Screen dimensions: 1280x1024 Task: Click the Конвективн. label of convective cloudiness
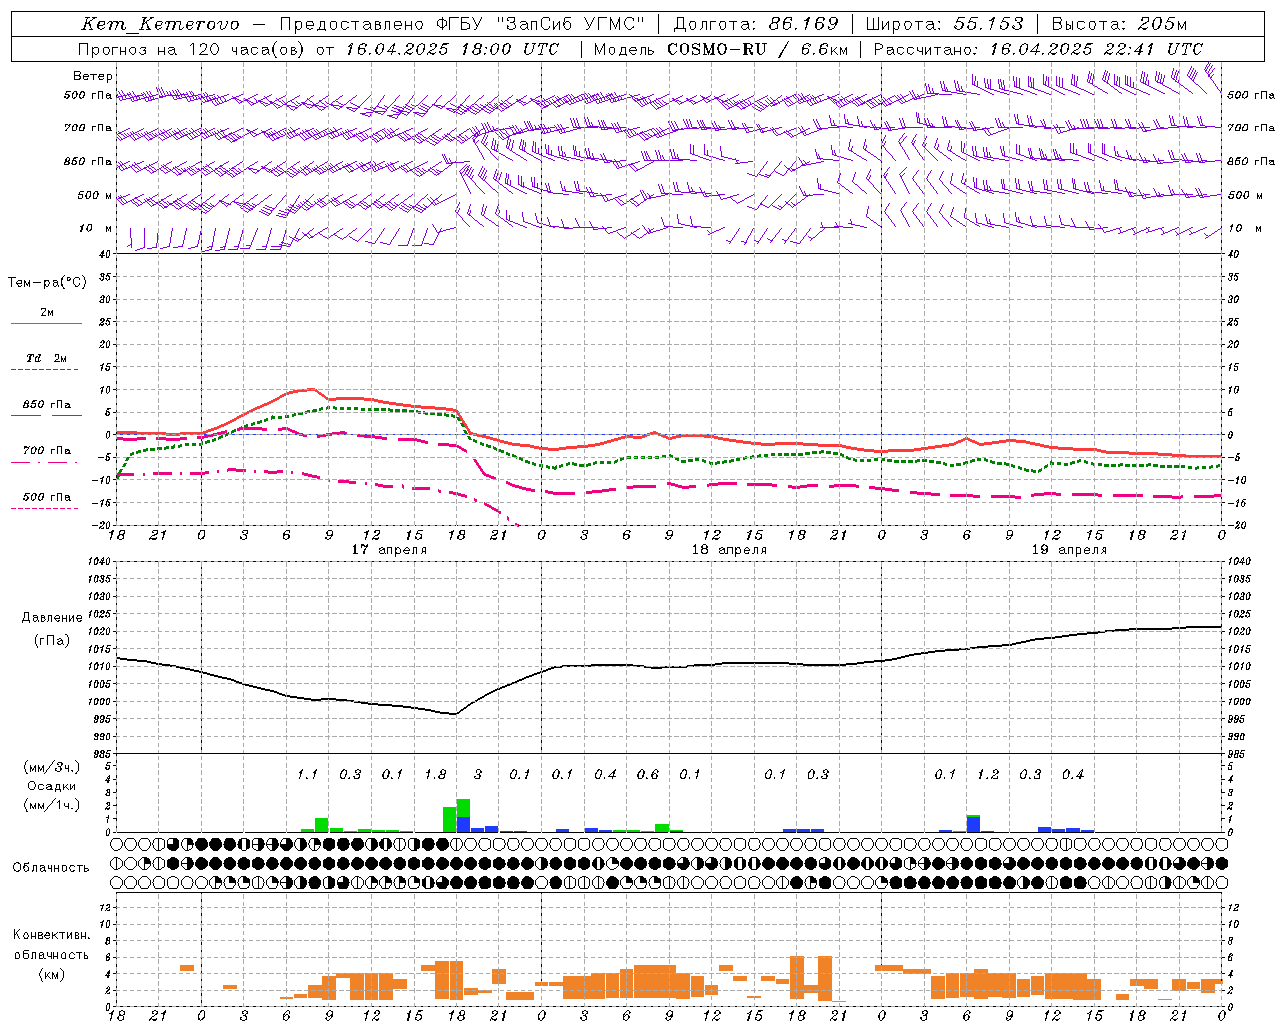point(51,935)
